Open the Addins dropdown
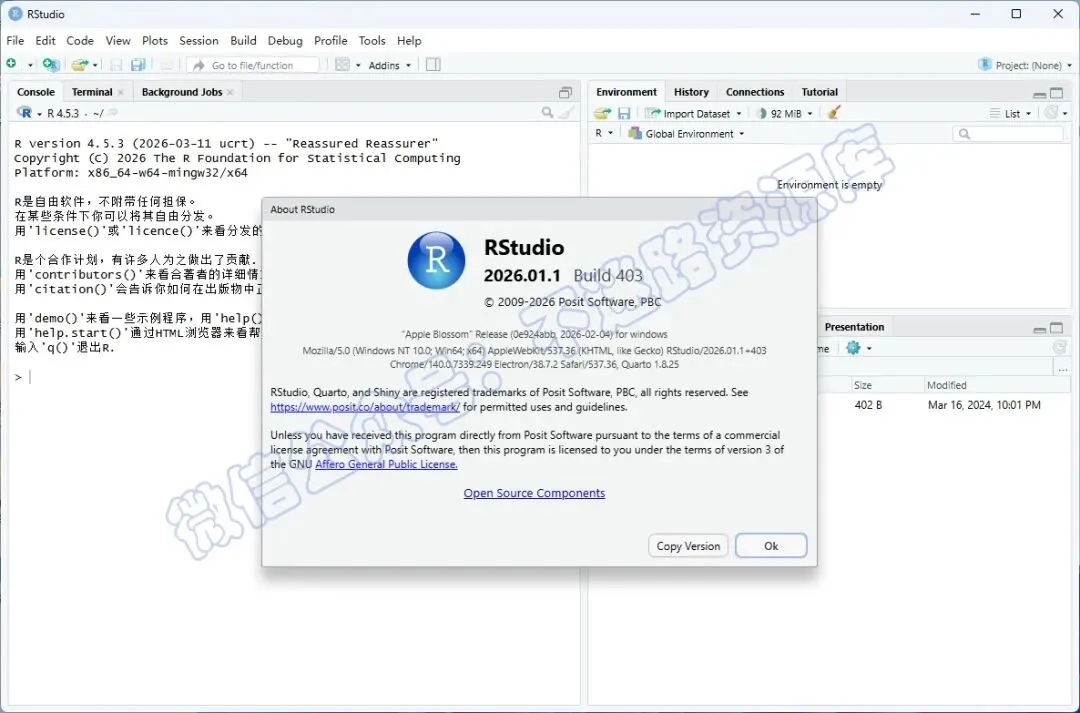The height and width of the screenshot is (713, 1080). (389, 65)
